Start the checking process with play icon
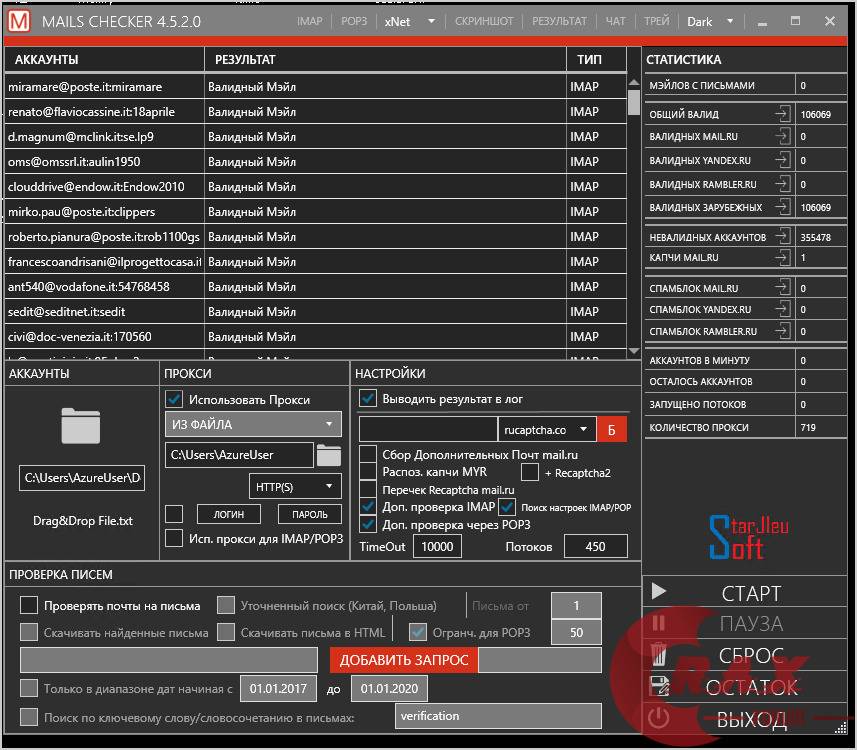 click(x=660, y=592)
